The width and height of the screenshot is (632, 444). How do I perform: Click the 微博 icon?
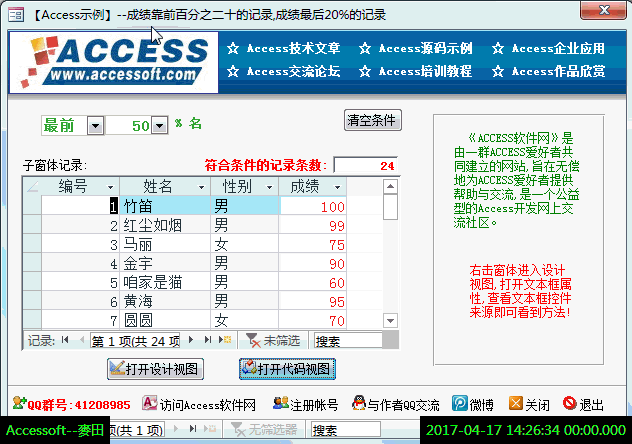point(459,403)
